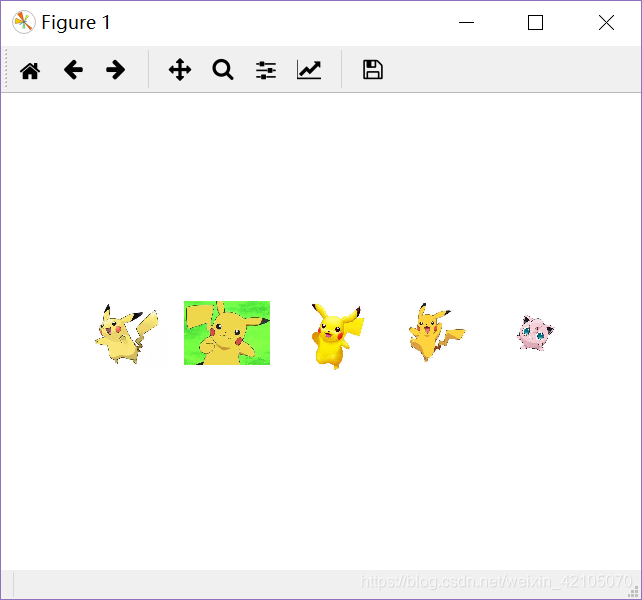Click the Pikachu image with green background
642x600 pixels.
coord(227,333)
